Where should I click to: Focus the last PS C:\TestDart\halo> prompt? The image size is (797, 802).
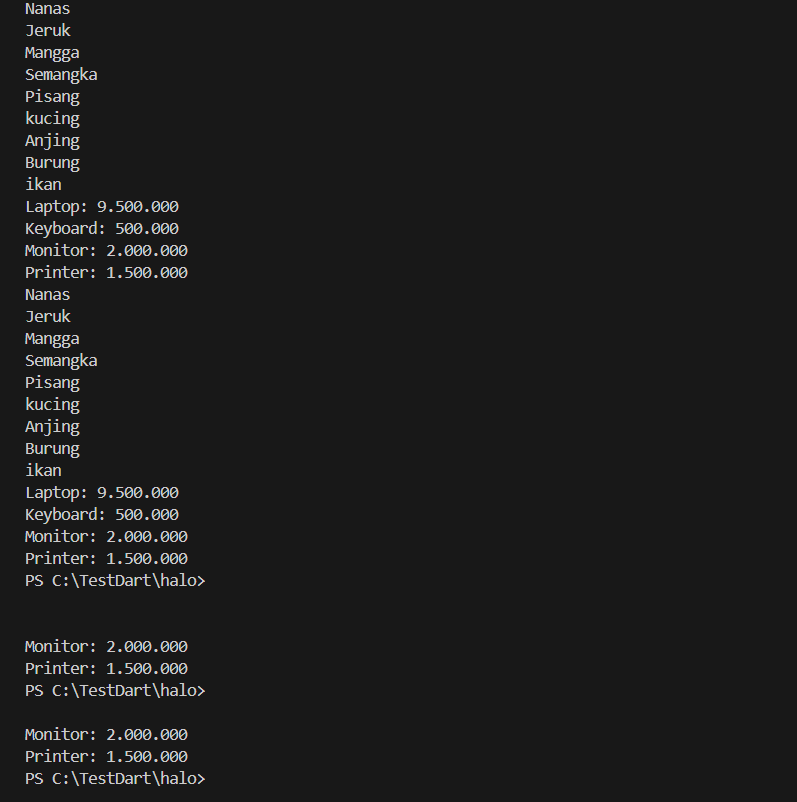[115, 779]
